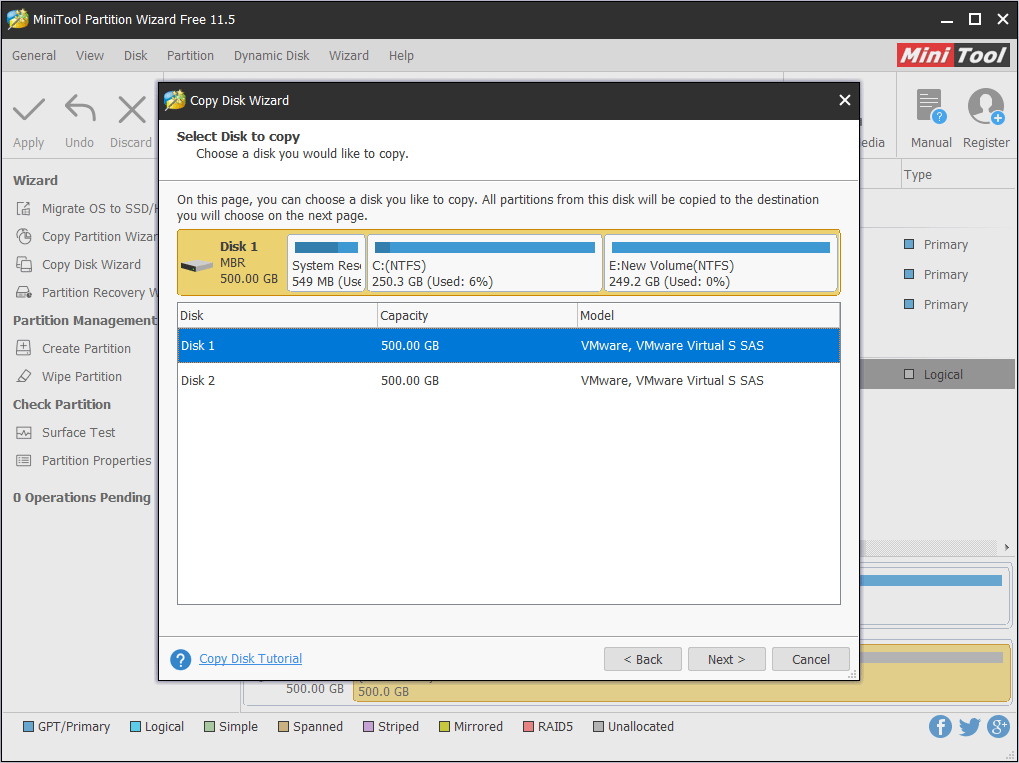
Task: Click the Disk 1 drive icon
Action: 196,265
